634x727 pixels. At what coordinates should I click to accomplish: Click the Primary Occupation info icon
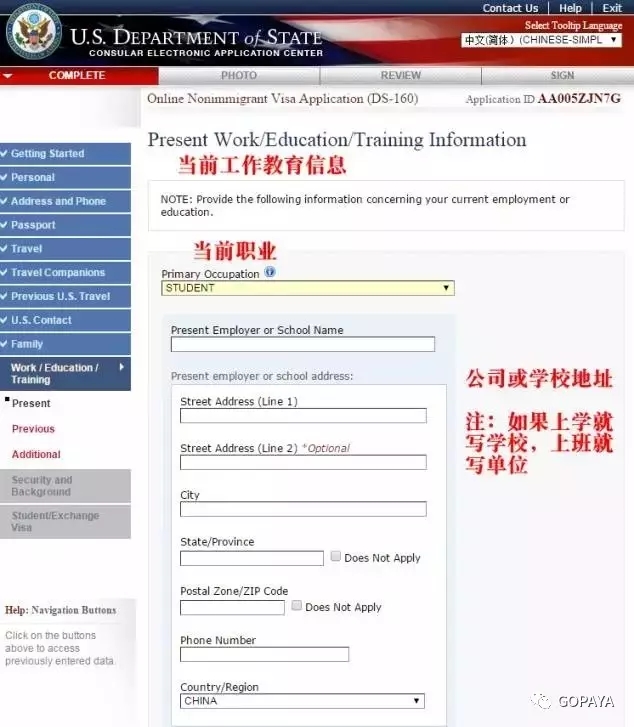point(270,272)
